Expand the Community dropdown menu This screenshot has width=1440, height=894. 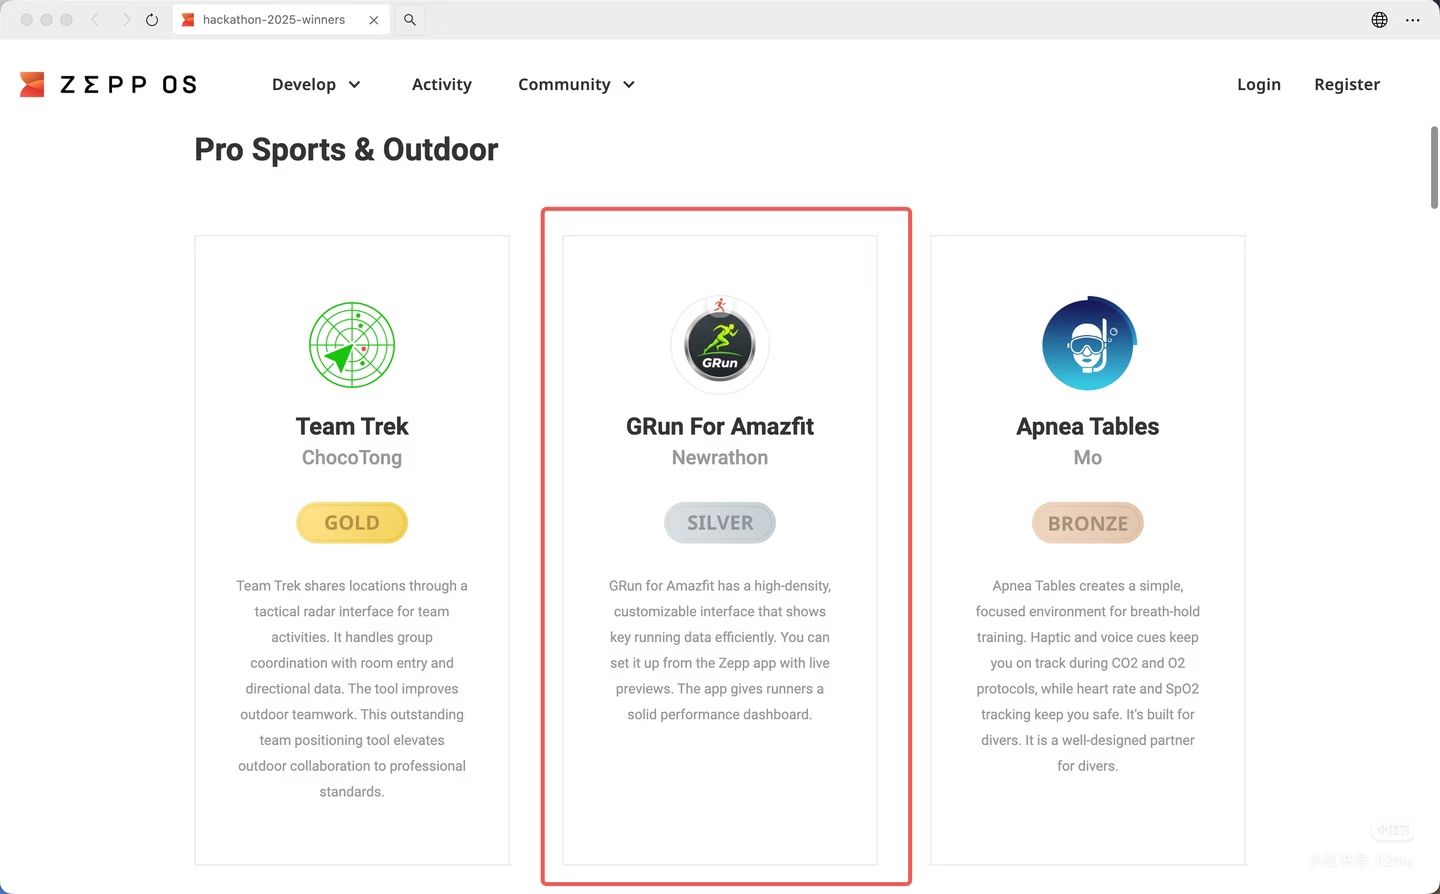[x=576, y=85]
